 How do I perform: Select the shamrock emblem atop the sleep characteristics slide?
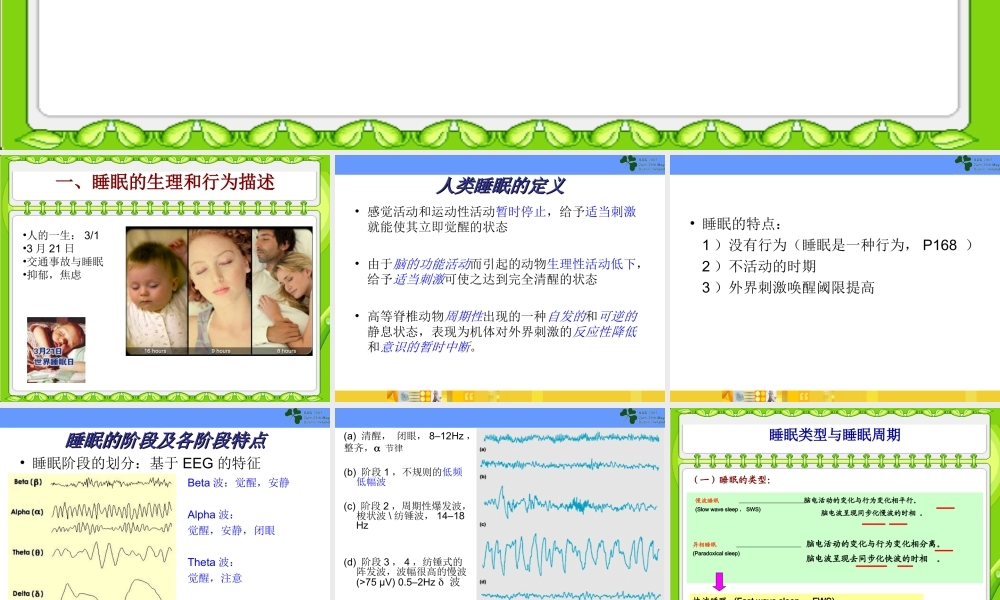[962, 163]
